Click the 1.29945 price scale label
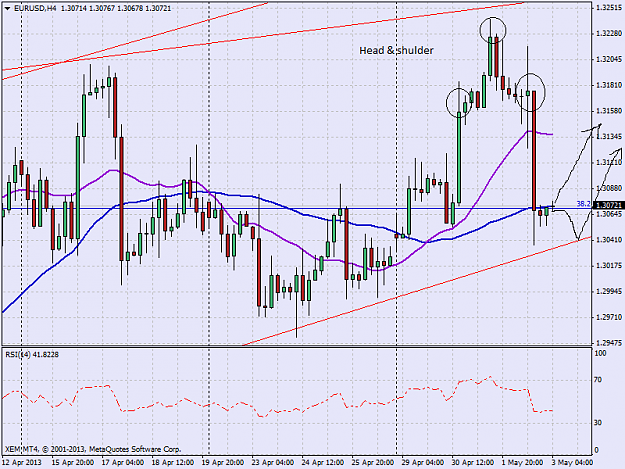625x469 pixels. tap(609, 291)
